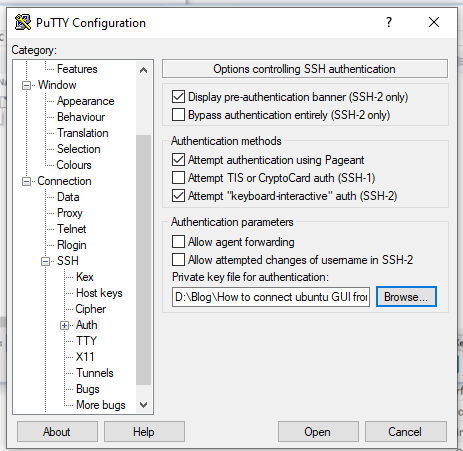Click the 'Category:' label
The width and height of the screenshot is (463, 451).
pyautogui.click(x=34, y=50)
